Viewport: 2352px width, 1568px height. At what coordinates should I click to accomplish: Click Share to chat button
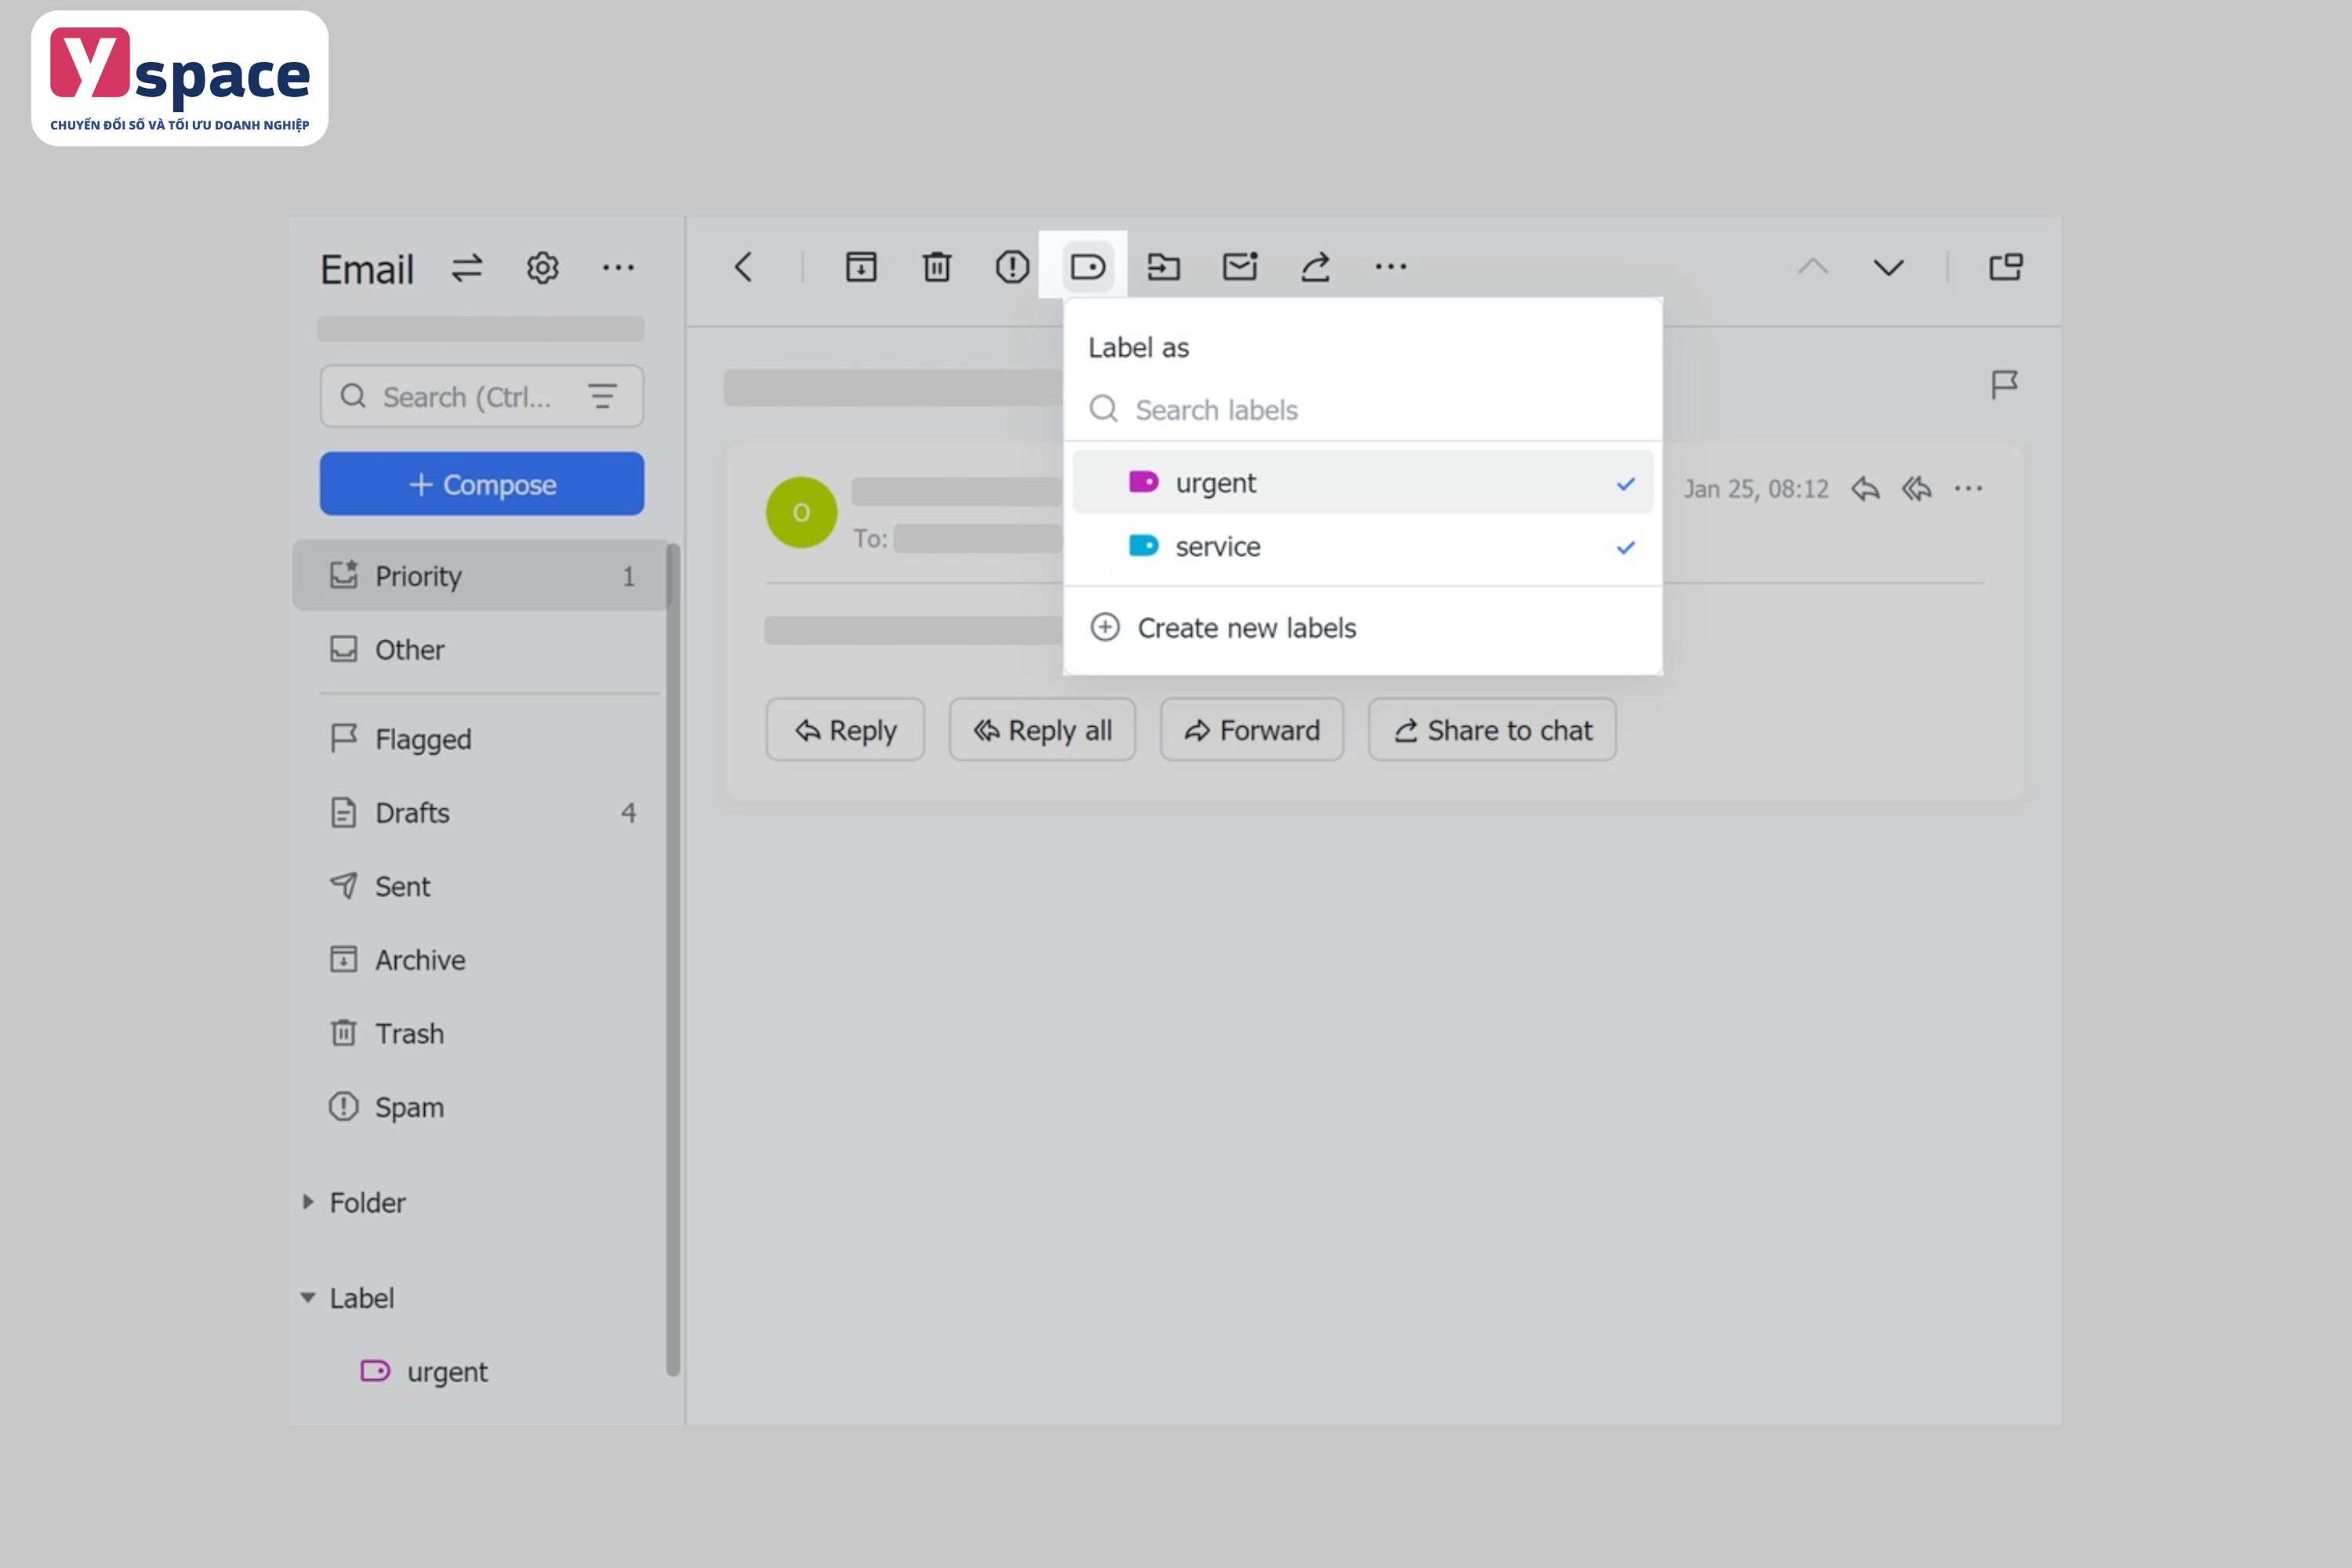pyautogui.click(x=1492, y=730)
